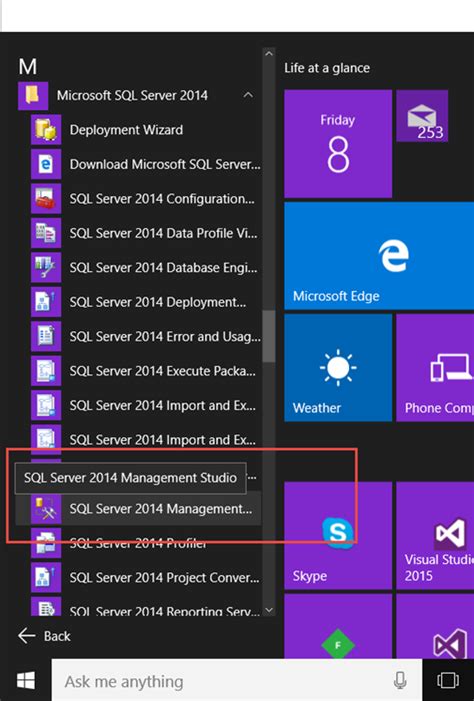The width and height of the screenshot is (474, 701).
Task: Click the scroll up arrow of apps list
Action: tap(269, 54)
